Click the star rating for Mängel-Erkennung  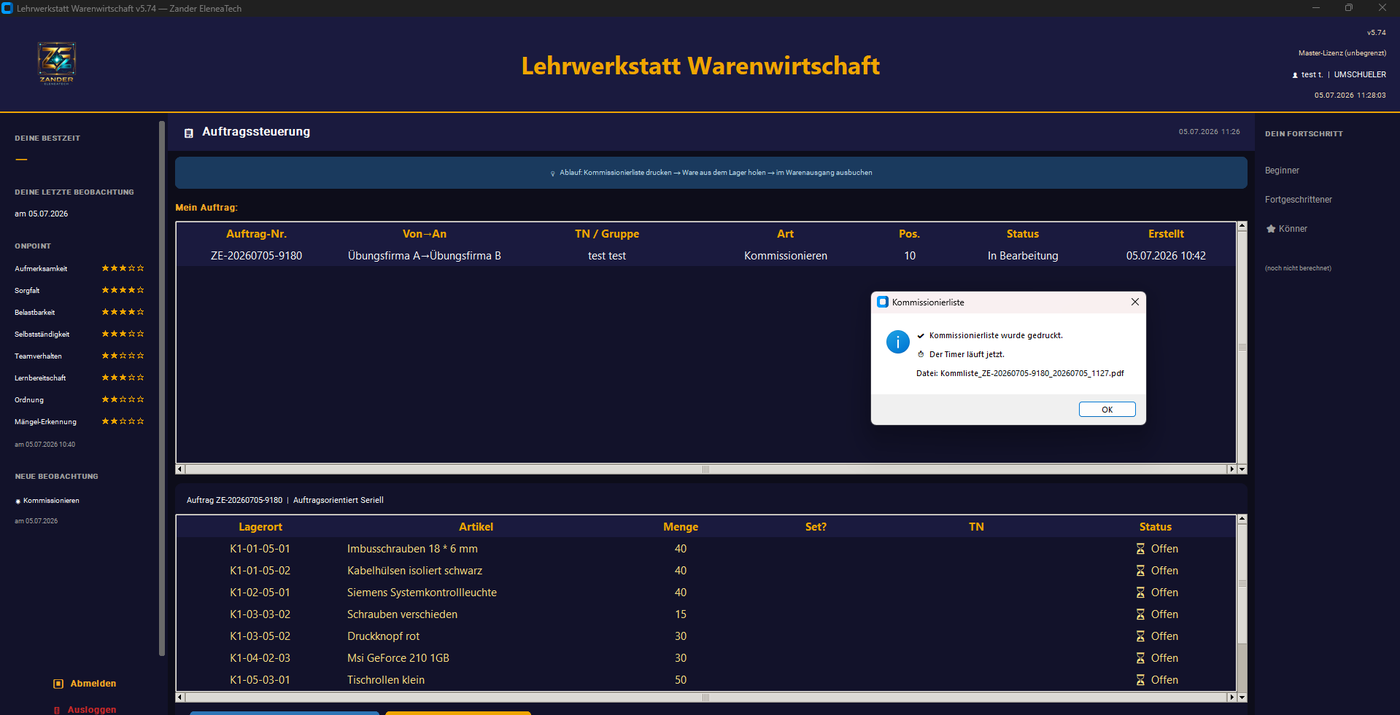tap(123, 422)
